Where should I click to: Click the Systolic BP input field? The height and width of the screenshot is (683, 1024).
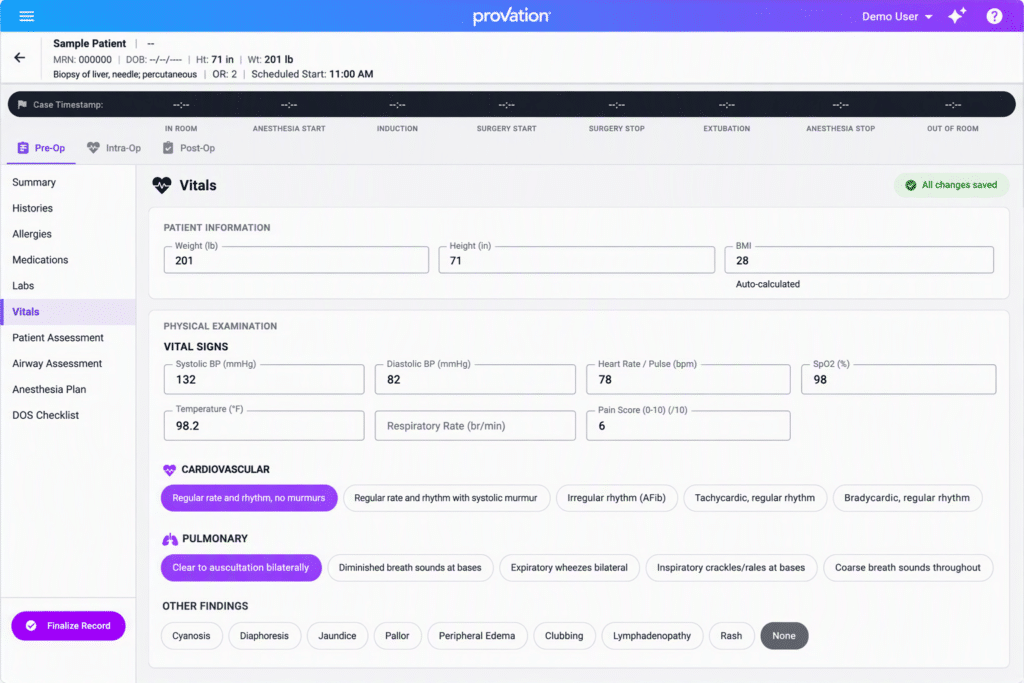pos(264,379)
